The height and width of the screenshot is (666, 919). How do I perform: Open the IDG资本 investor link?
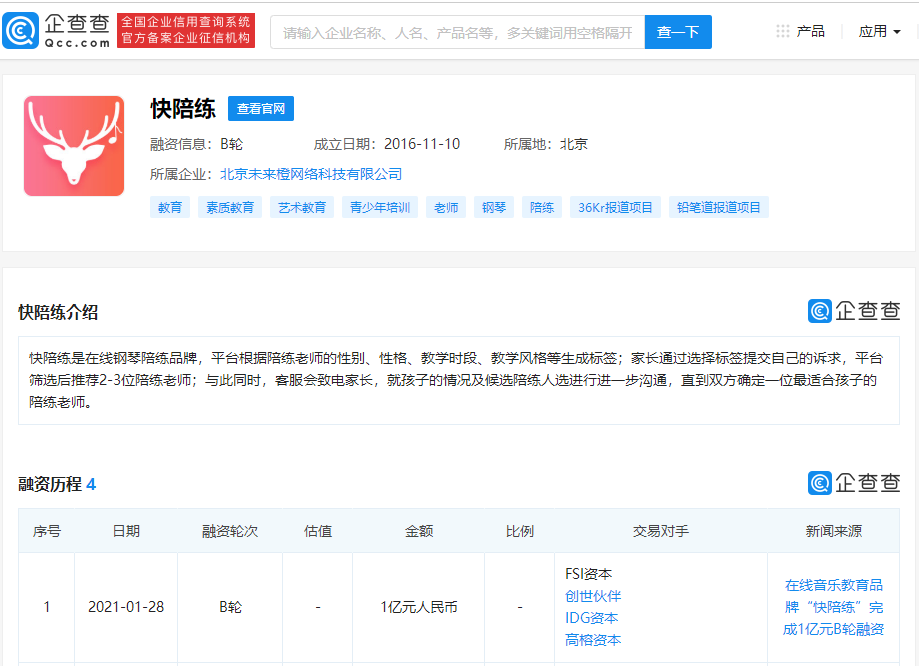(591, 618)
